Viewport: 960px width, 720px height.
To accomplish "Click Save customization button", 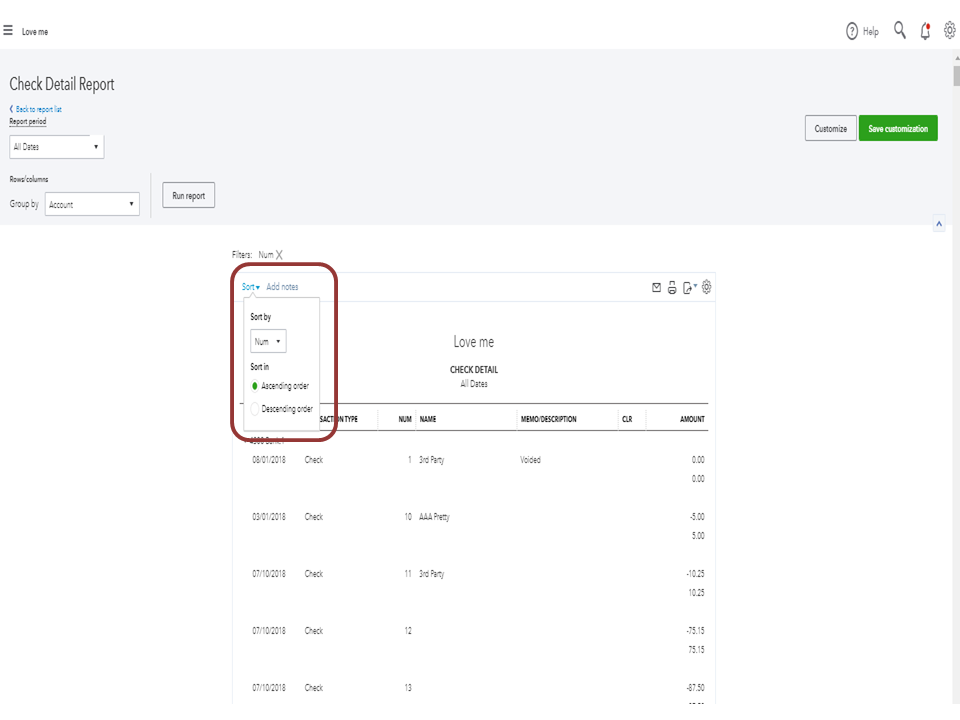I will [898, 129].
